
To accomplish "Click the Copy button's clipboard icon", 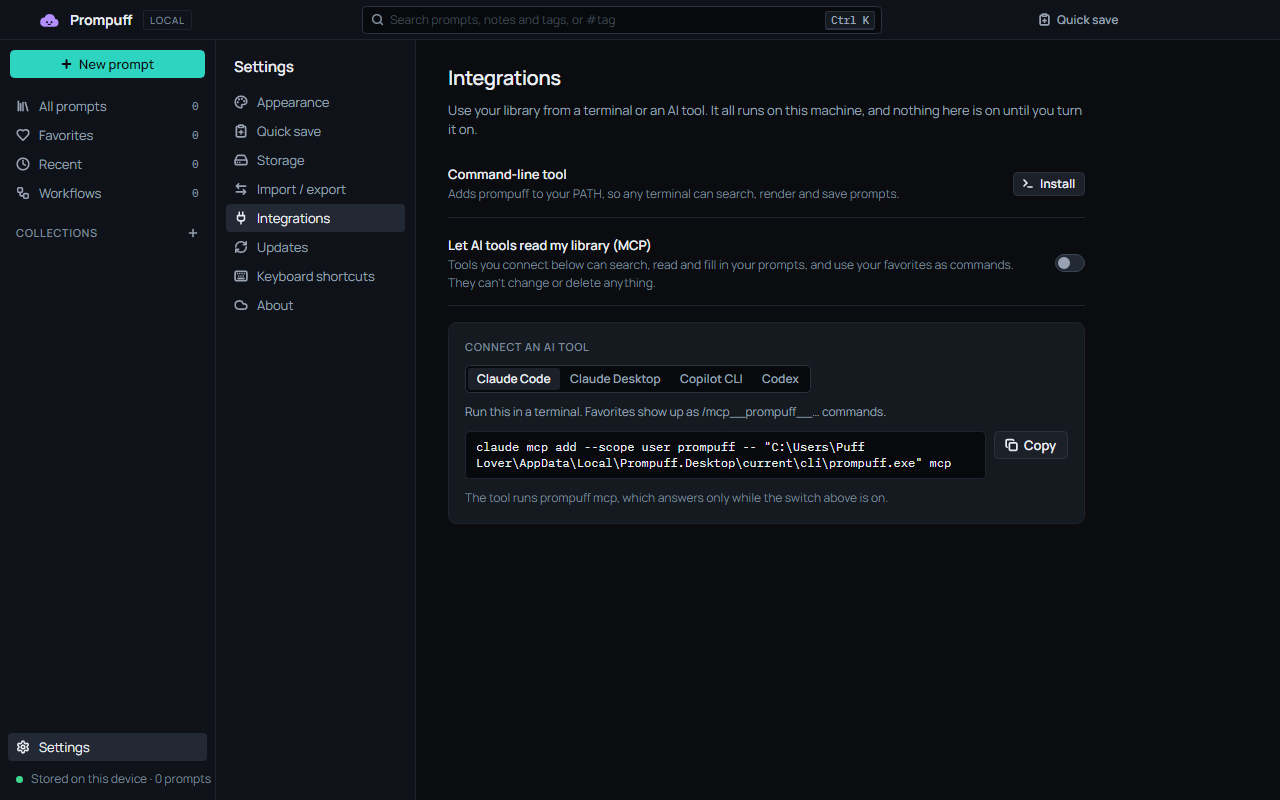I will pyautogui.click(x=1011, y=445).
